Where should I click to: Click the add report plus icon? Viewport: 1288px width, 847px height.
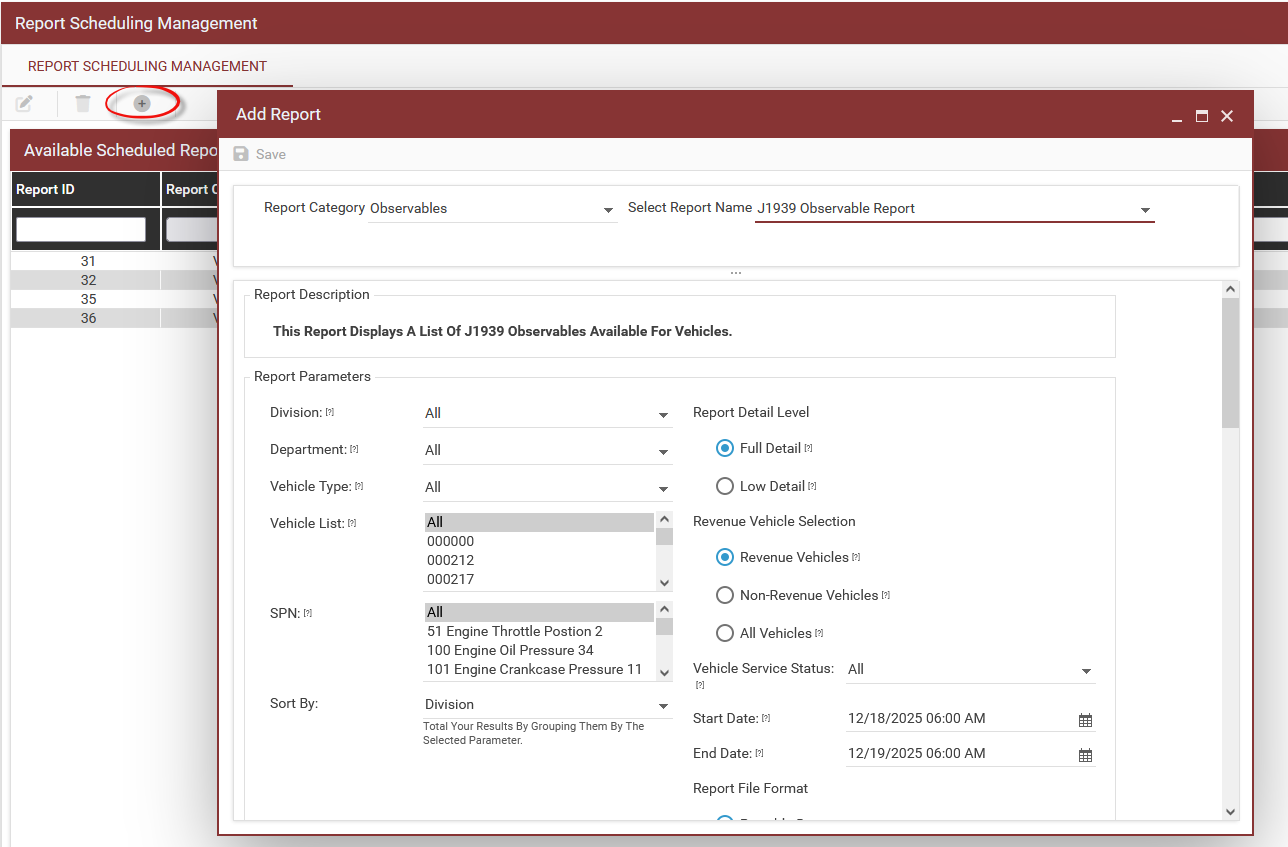pyautogui.click(x=142, y=103)
